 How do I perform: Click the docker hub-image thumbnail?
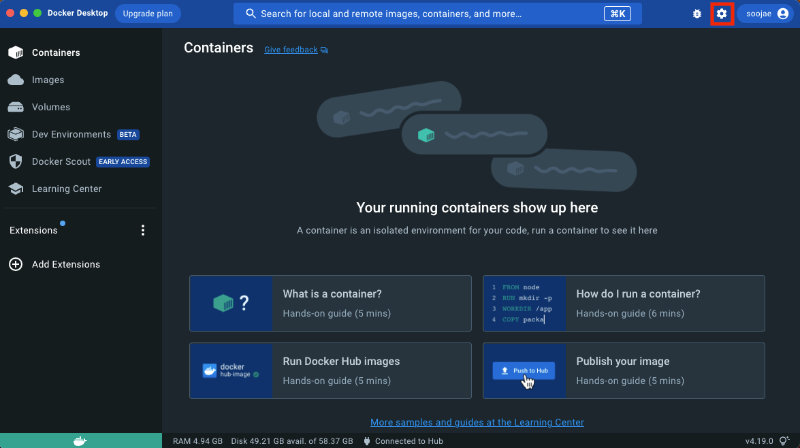231,370
